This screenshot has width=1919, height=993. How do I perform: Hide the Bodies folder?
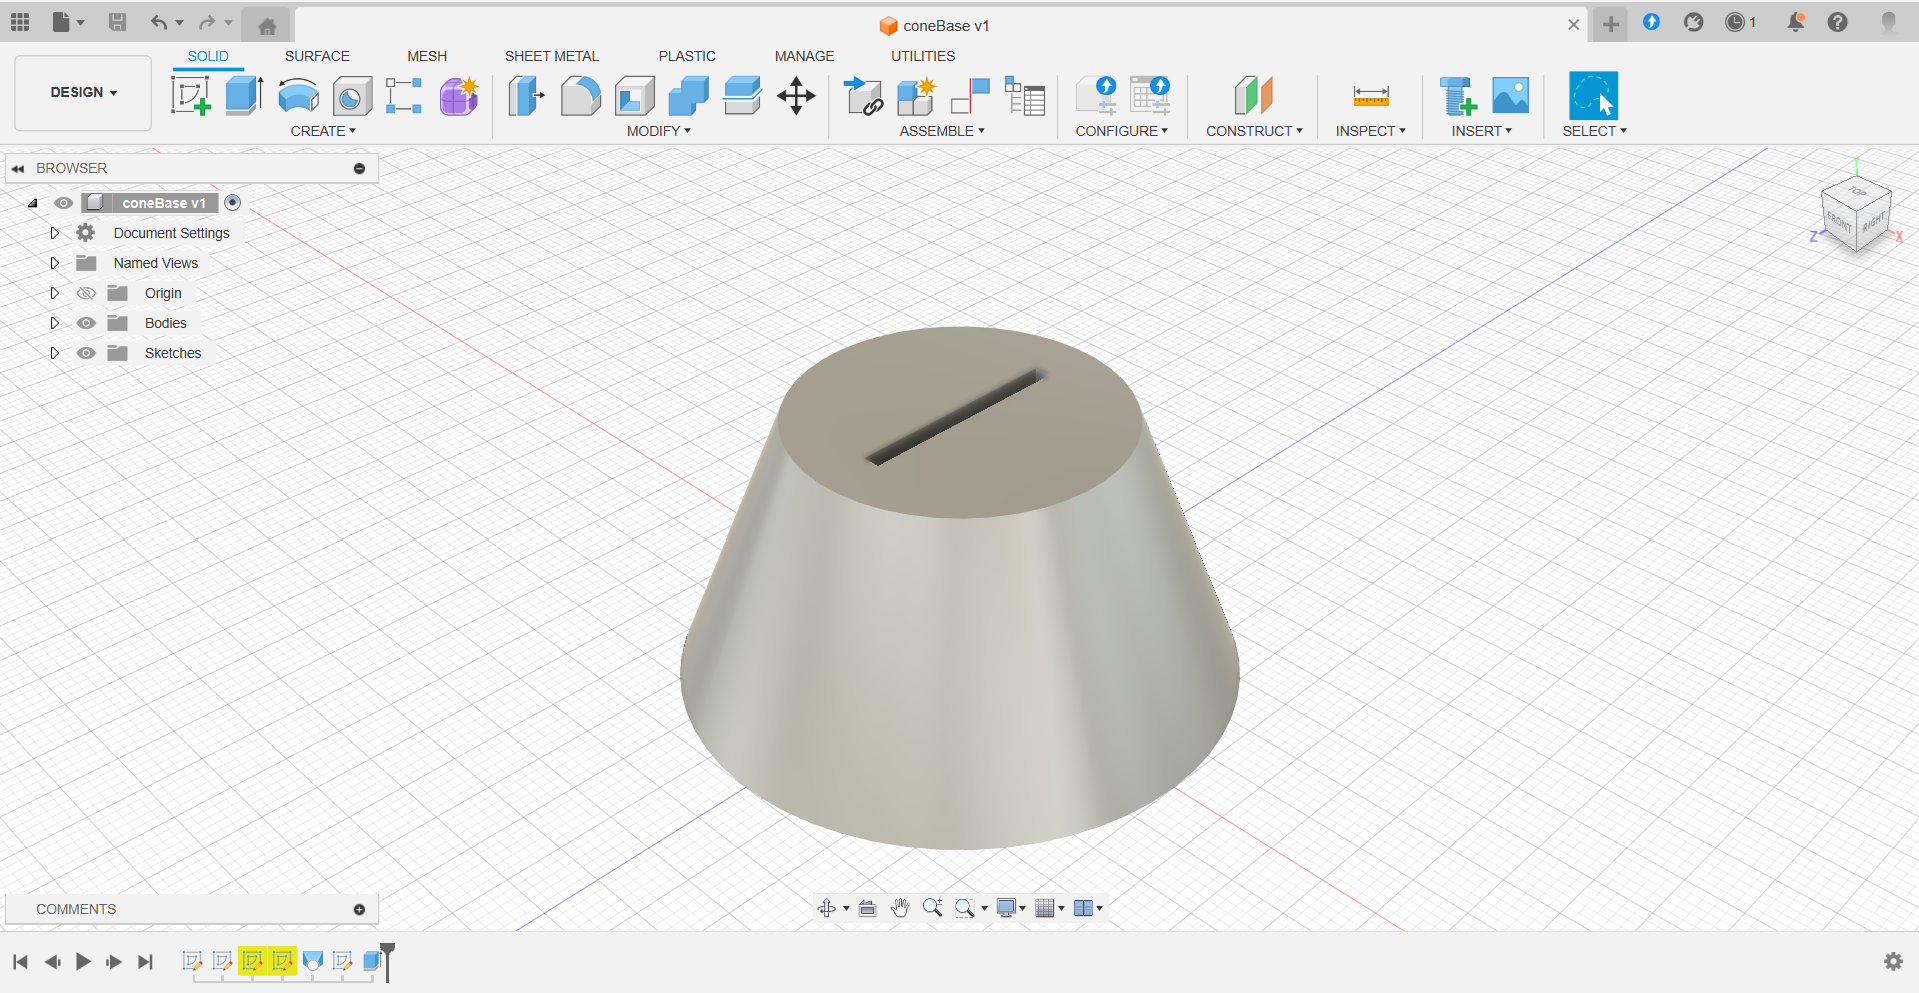pos(86,323)
